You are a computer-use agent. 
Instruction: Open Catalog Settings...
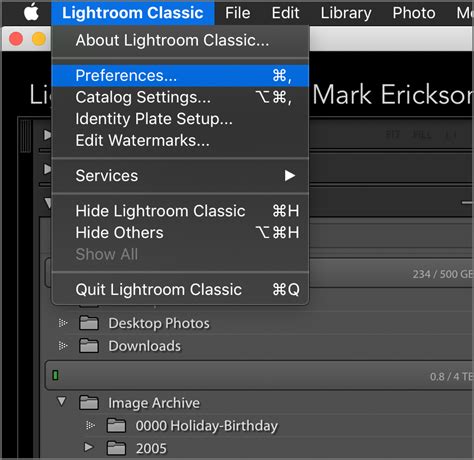[180, 97]
